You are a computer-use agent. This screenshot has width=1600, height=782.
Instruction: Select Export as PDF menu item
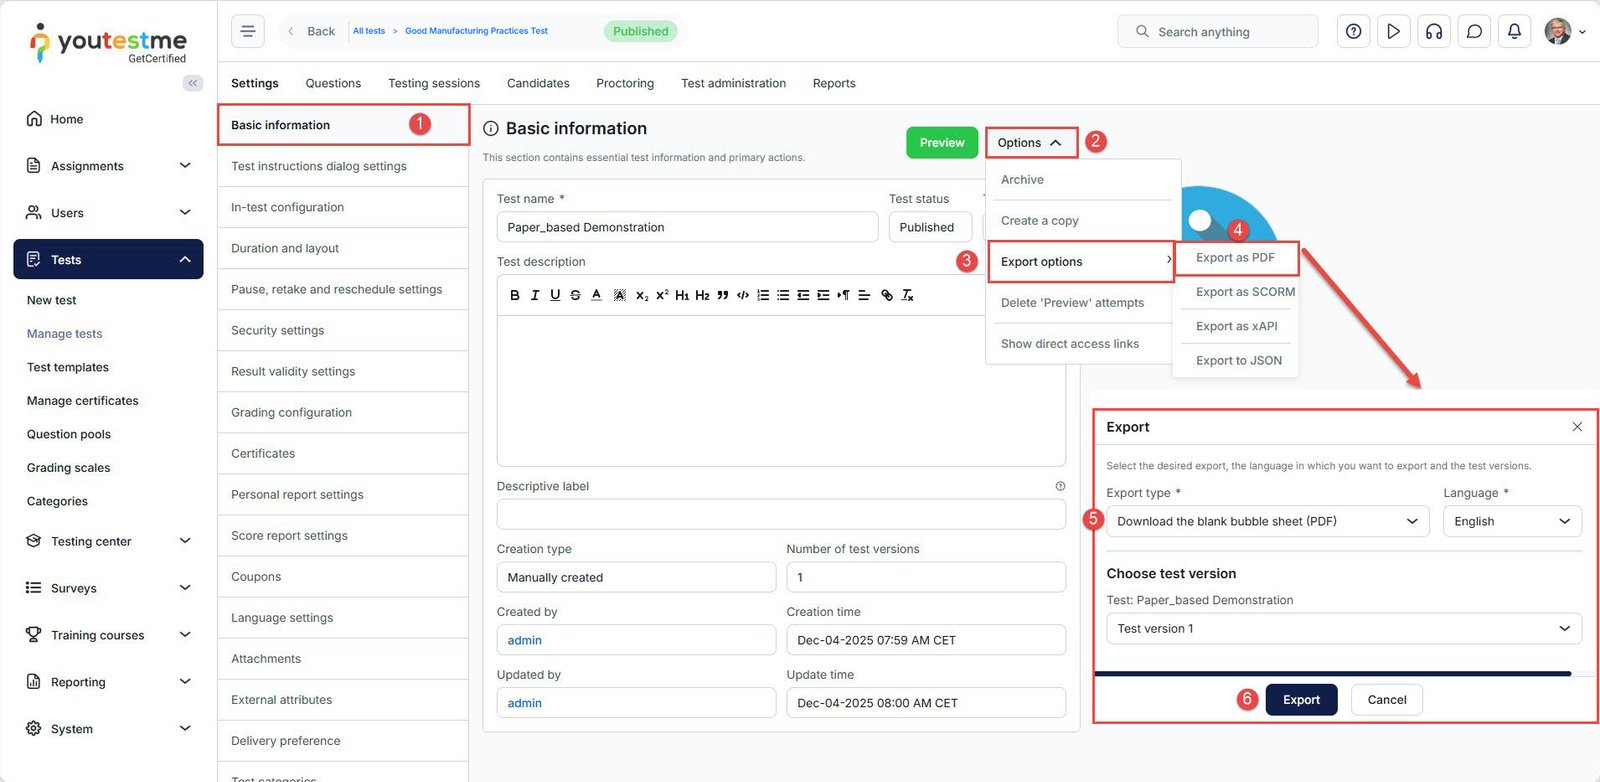tap(1235, 258)
